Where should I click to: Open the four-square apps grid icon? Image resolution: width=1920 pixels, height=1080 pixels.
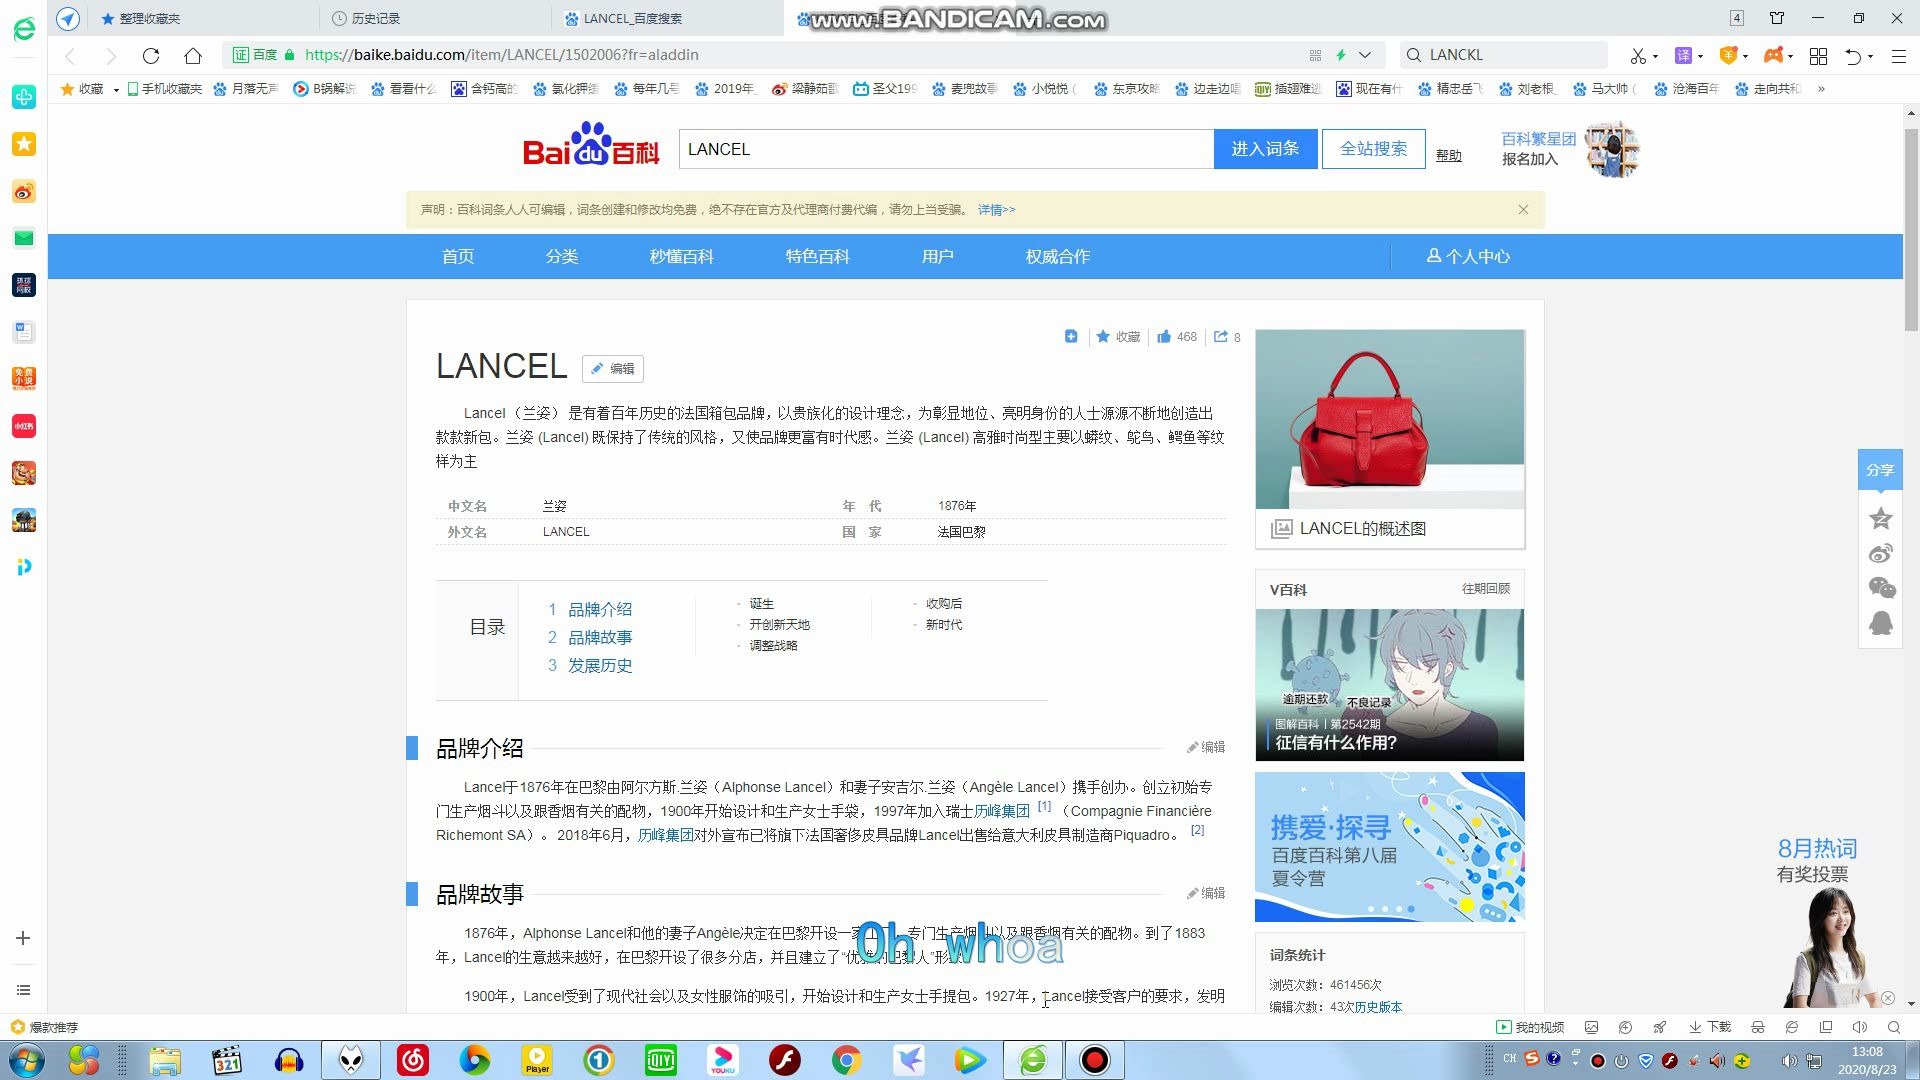[x=1819, y=55]
